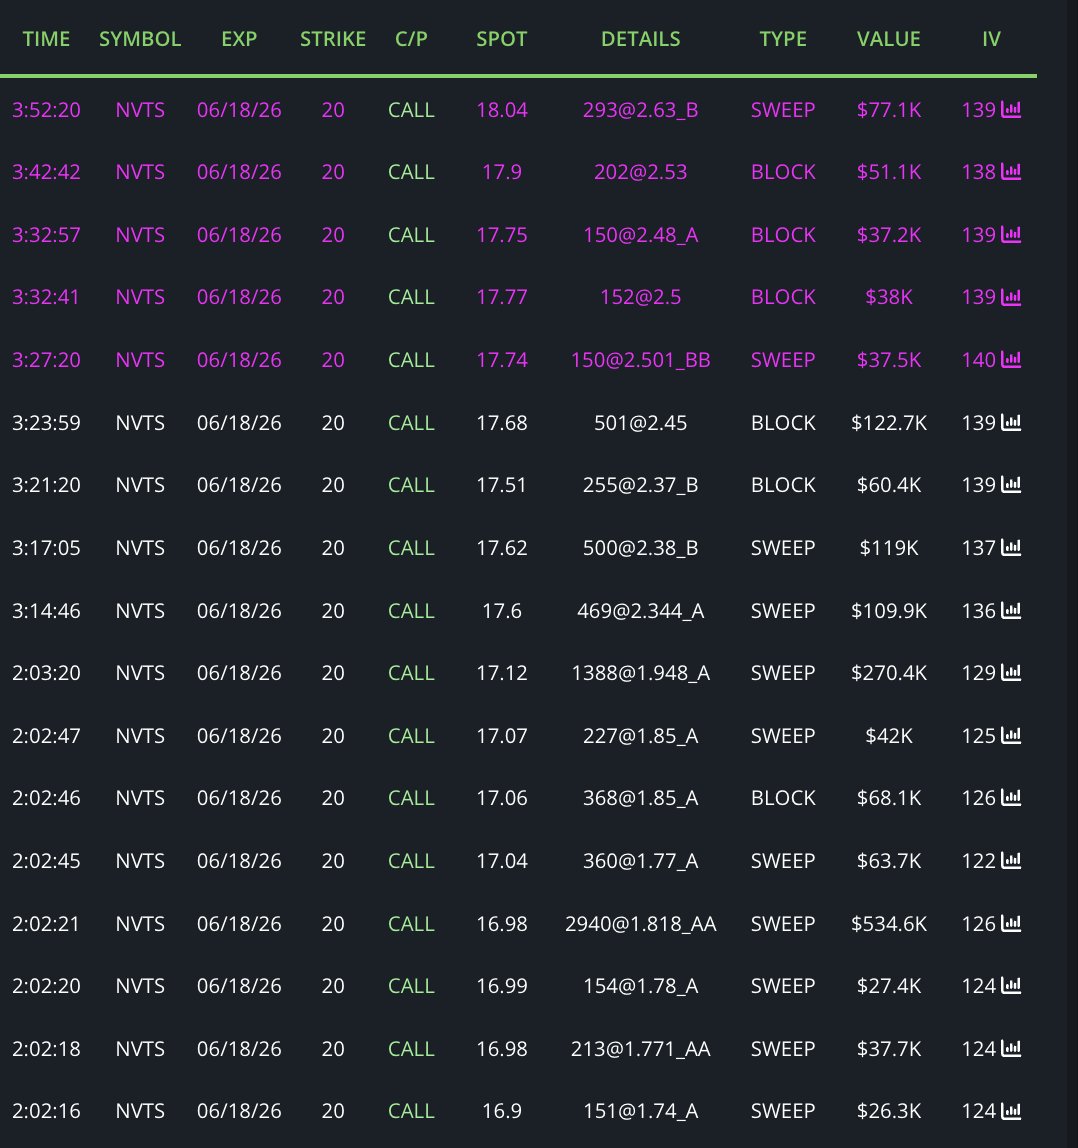This screenshot has height=1148, width=1078.
Task: Click details 500@2.38_B
Action: tap(641, 548)
